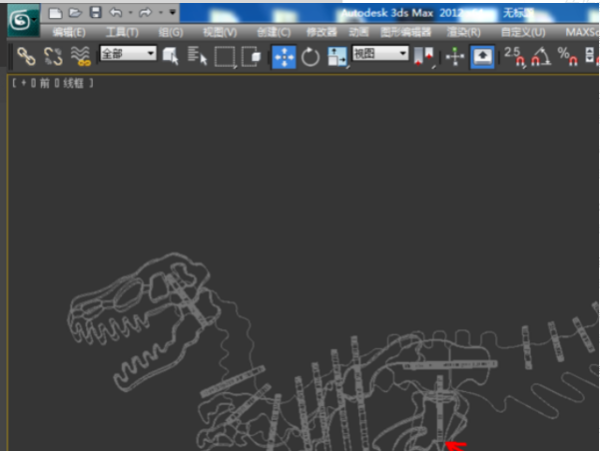This screenshot has width=600, height=451.
Task: Undo the last action
Action: click(x=116, y=13)
